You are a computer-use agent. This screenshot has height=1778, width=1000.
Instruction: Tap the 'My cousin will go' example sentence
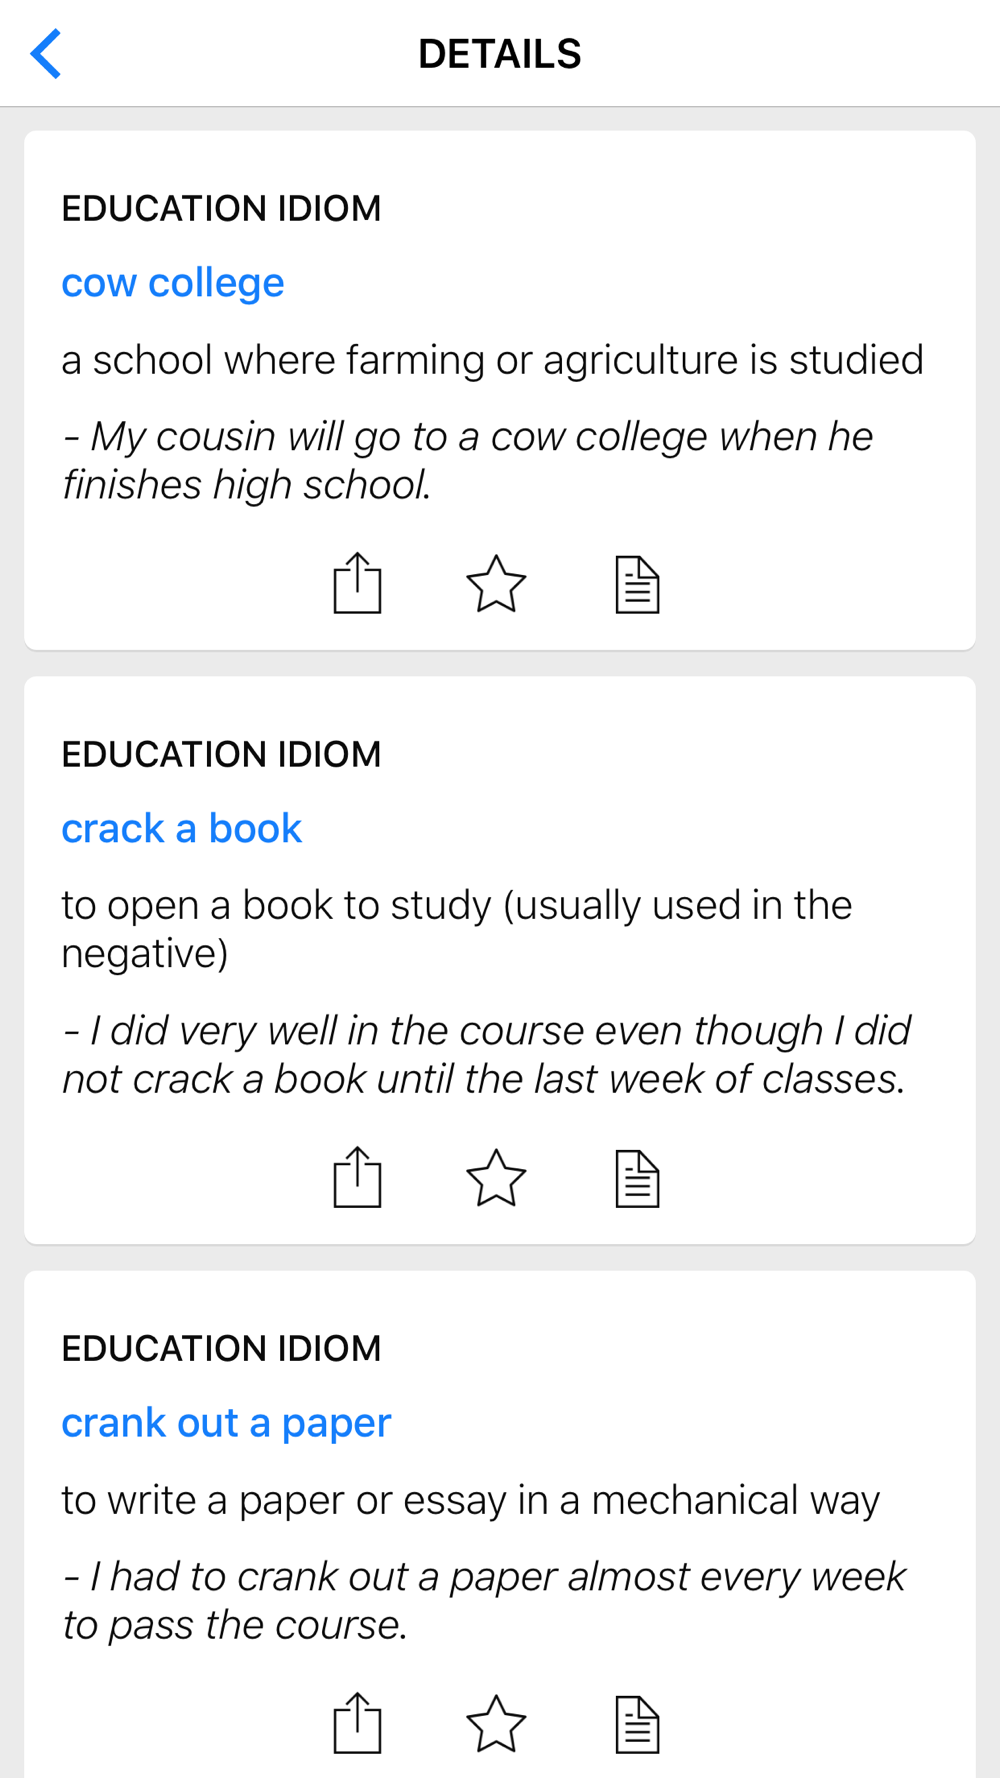pyautogui.click(x=467, y=460)
